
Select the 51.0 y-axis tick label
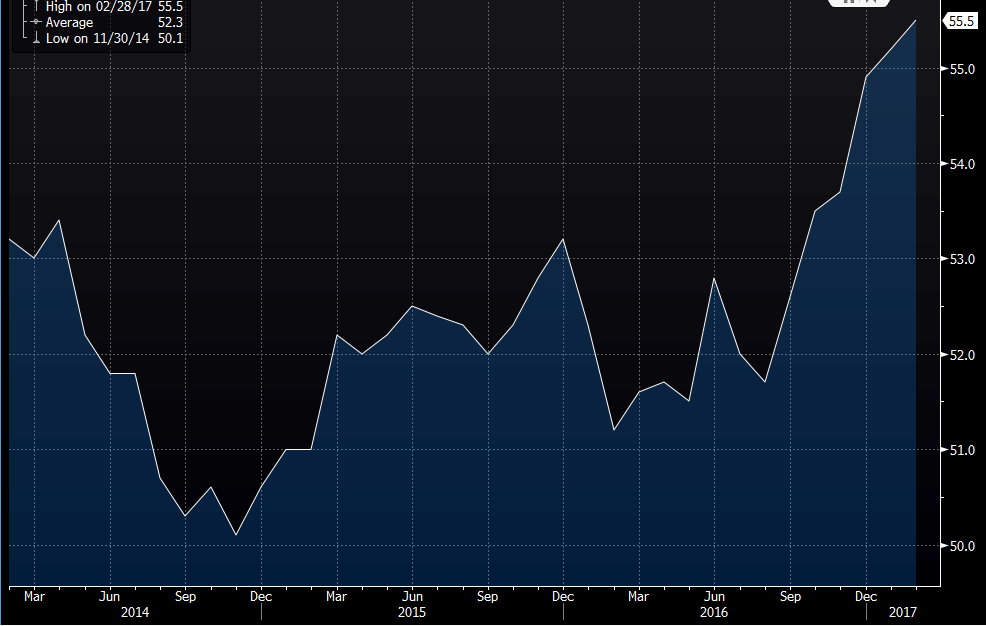pyautogui.click(x=962, y=450)
